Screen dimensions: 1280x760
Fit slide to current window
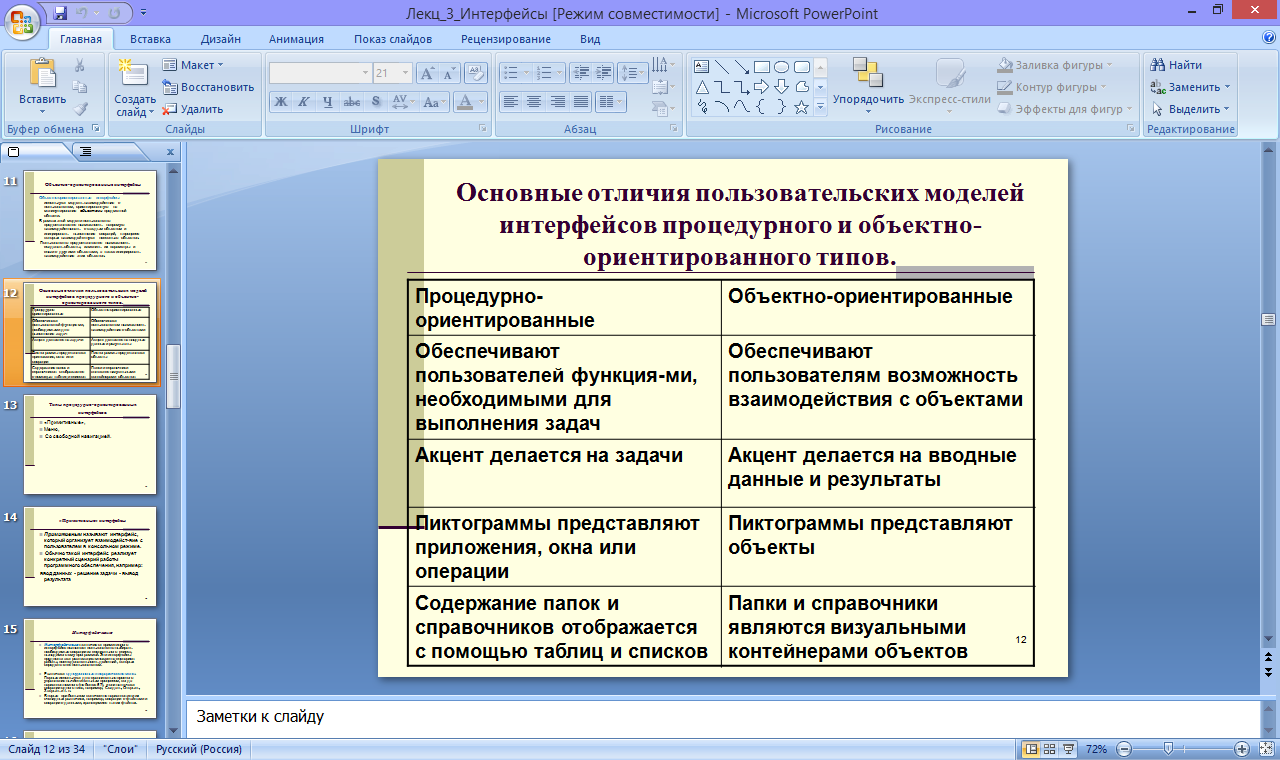pyautogui.click(x=1266, y=749)
